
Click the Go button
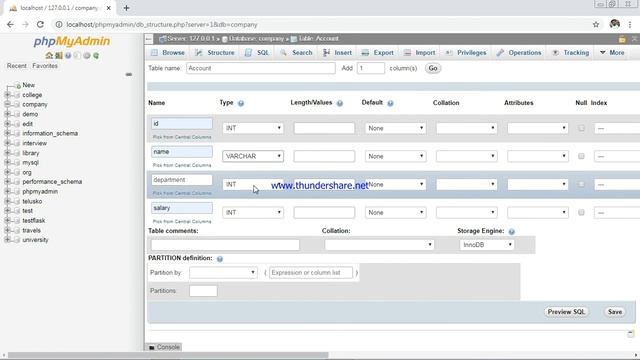tap(433, 68)
